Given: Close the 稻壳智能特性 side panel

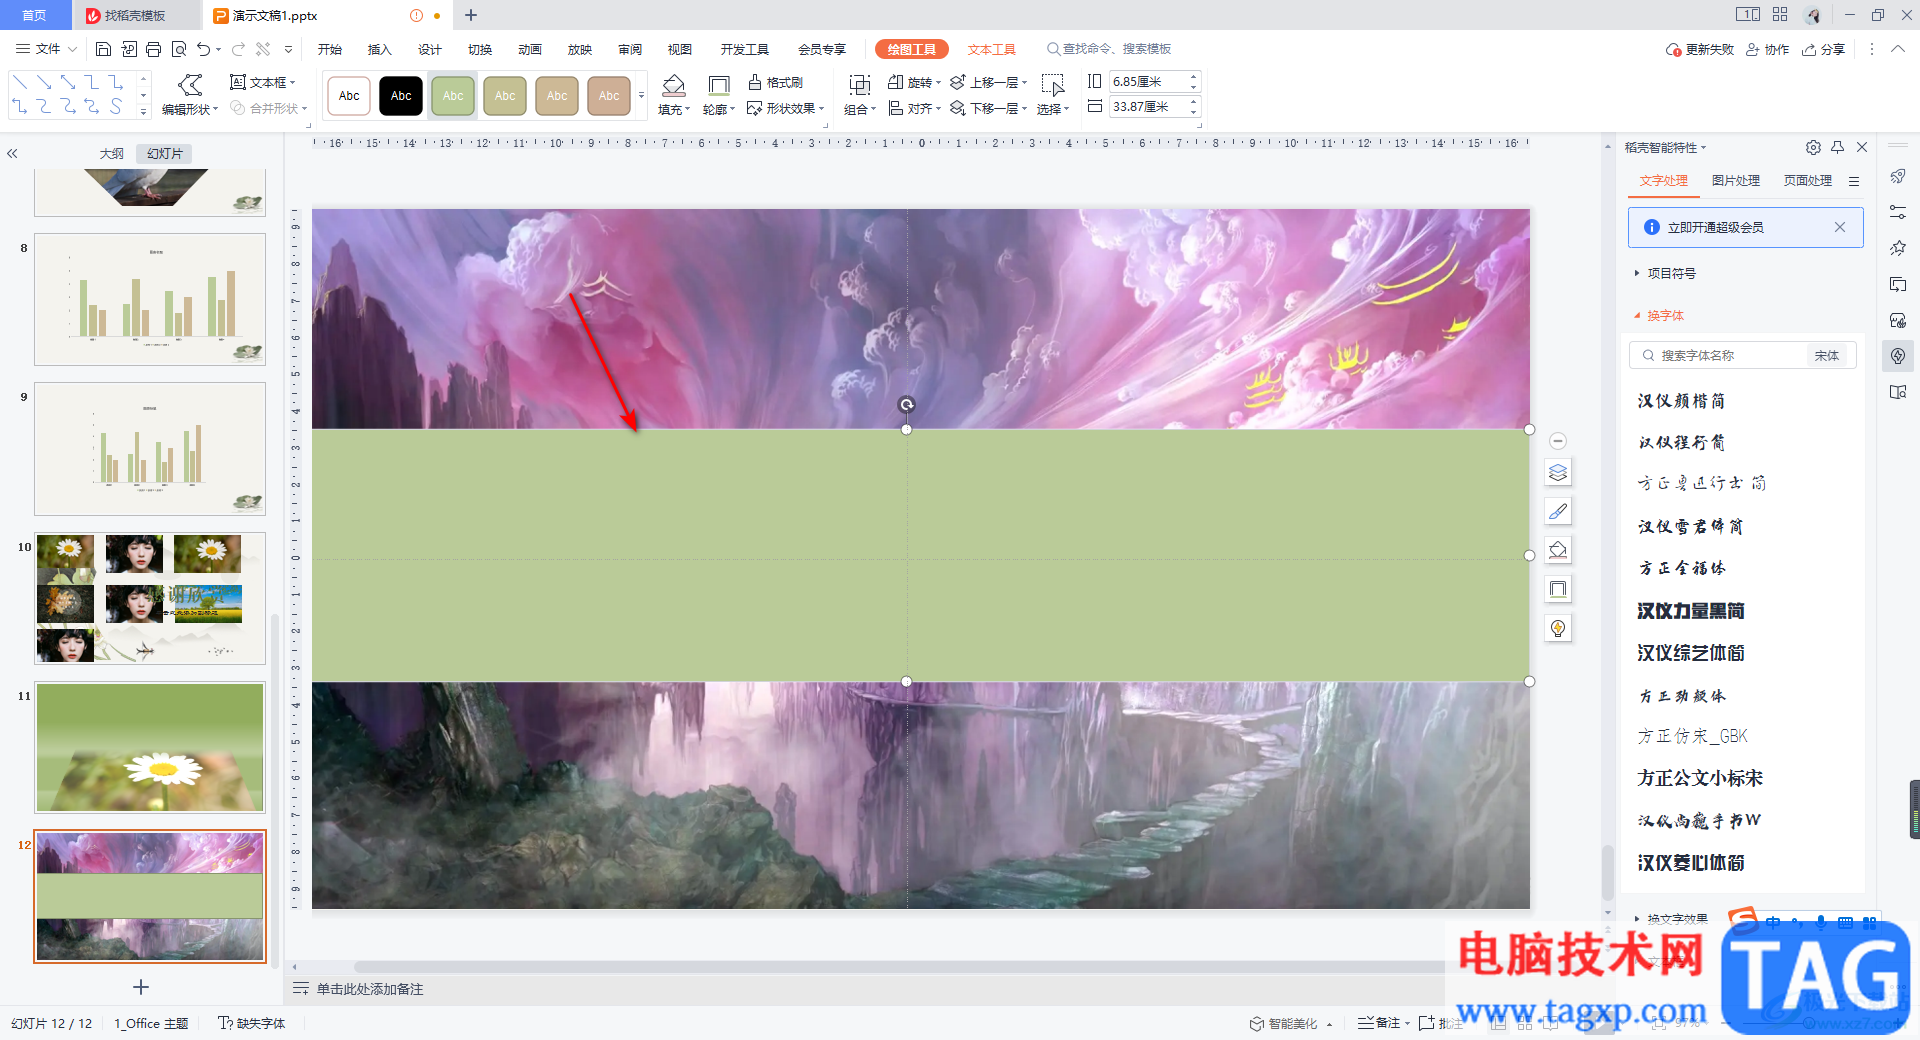Looking at the screenshot, I should [1862, 147].
